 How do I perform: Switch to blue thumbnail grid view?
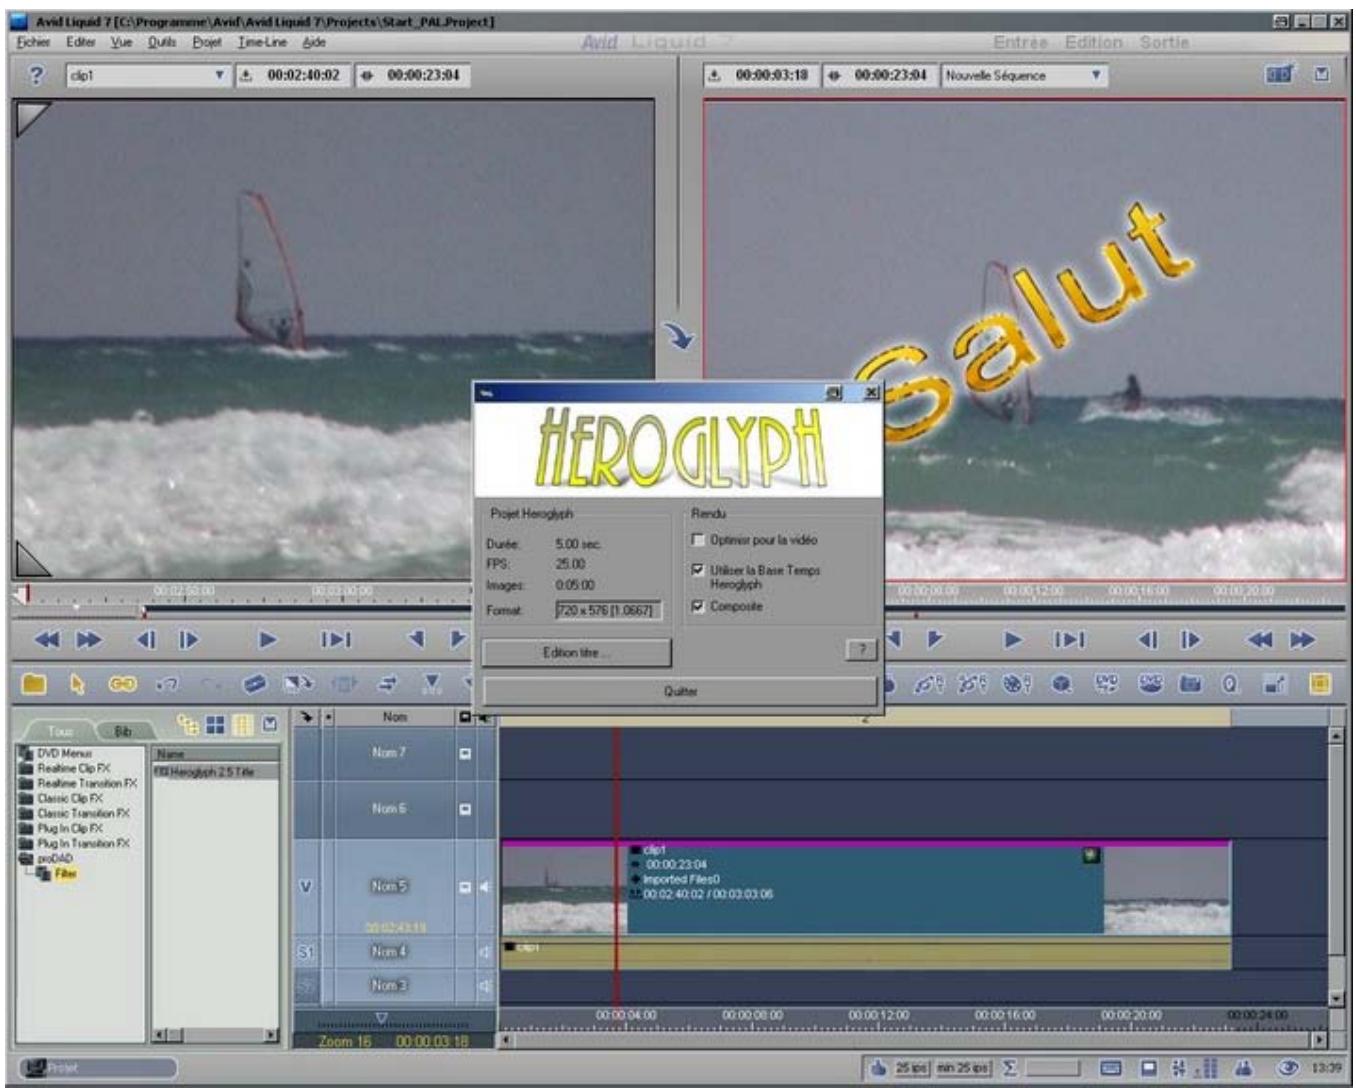pos(215,725)
